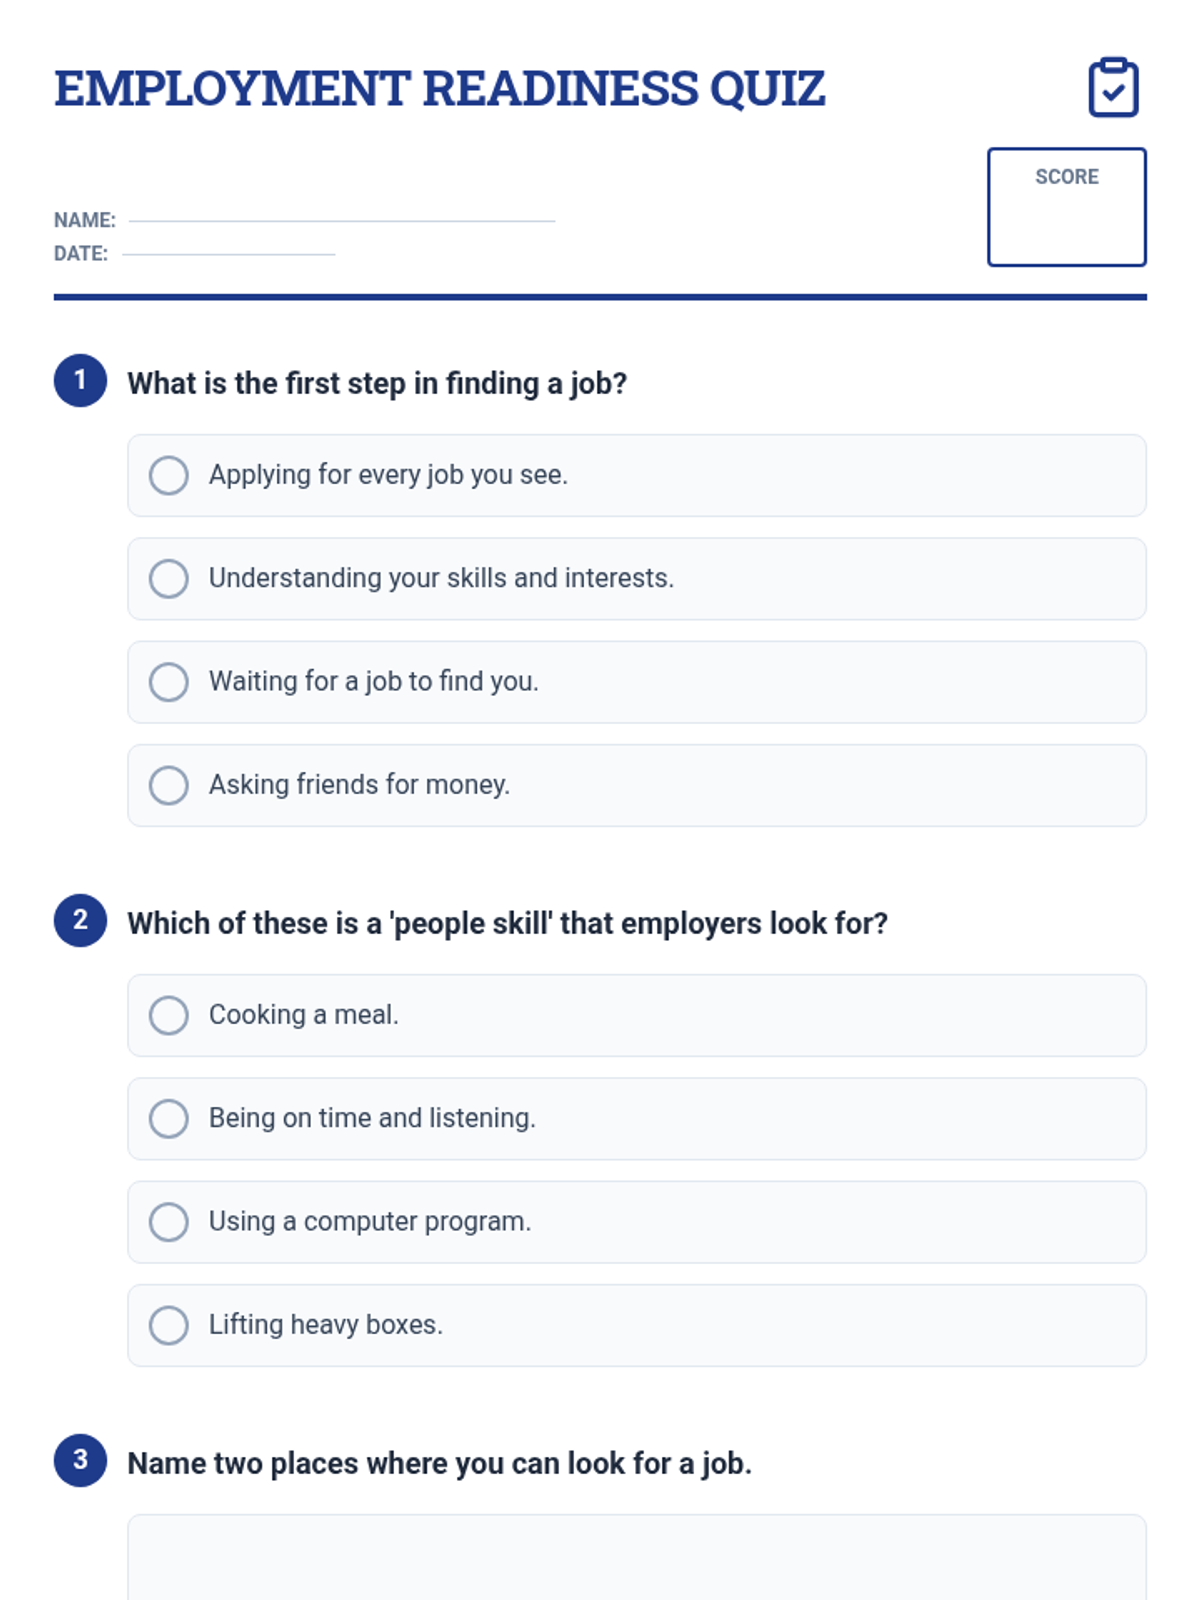Viewport: 1200px width, 1600px height.
Task: Click the question 3 number badge
Action: [80, 1460]
